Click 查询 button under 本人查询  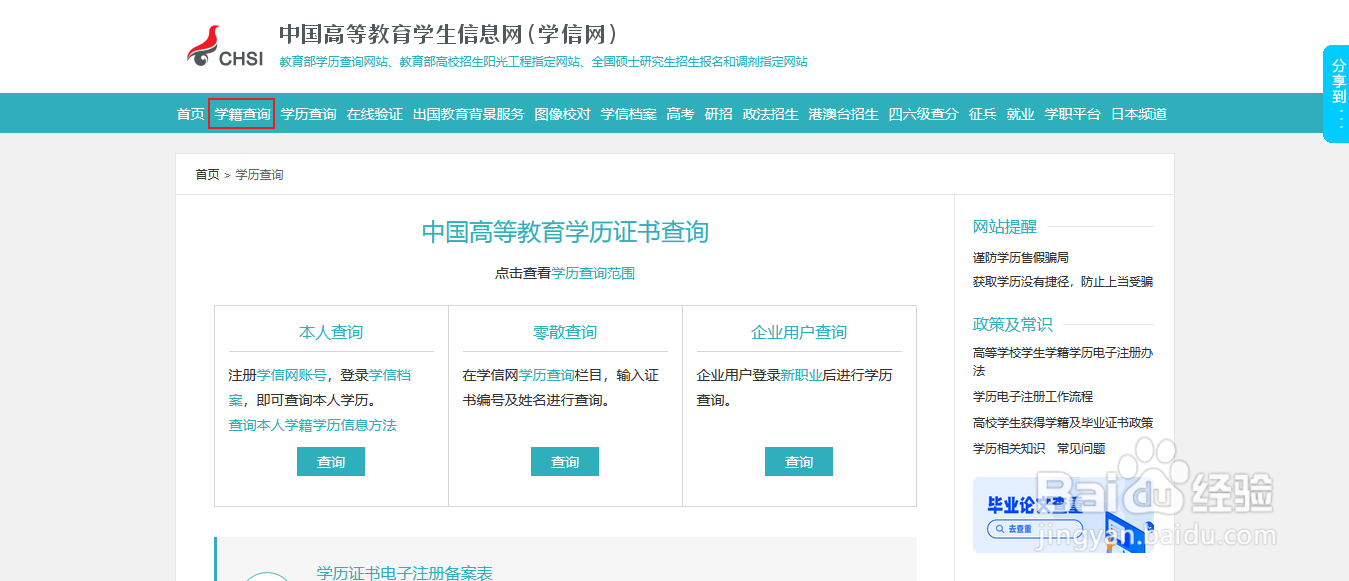331,462
